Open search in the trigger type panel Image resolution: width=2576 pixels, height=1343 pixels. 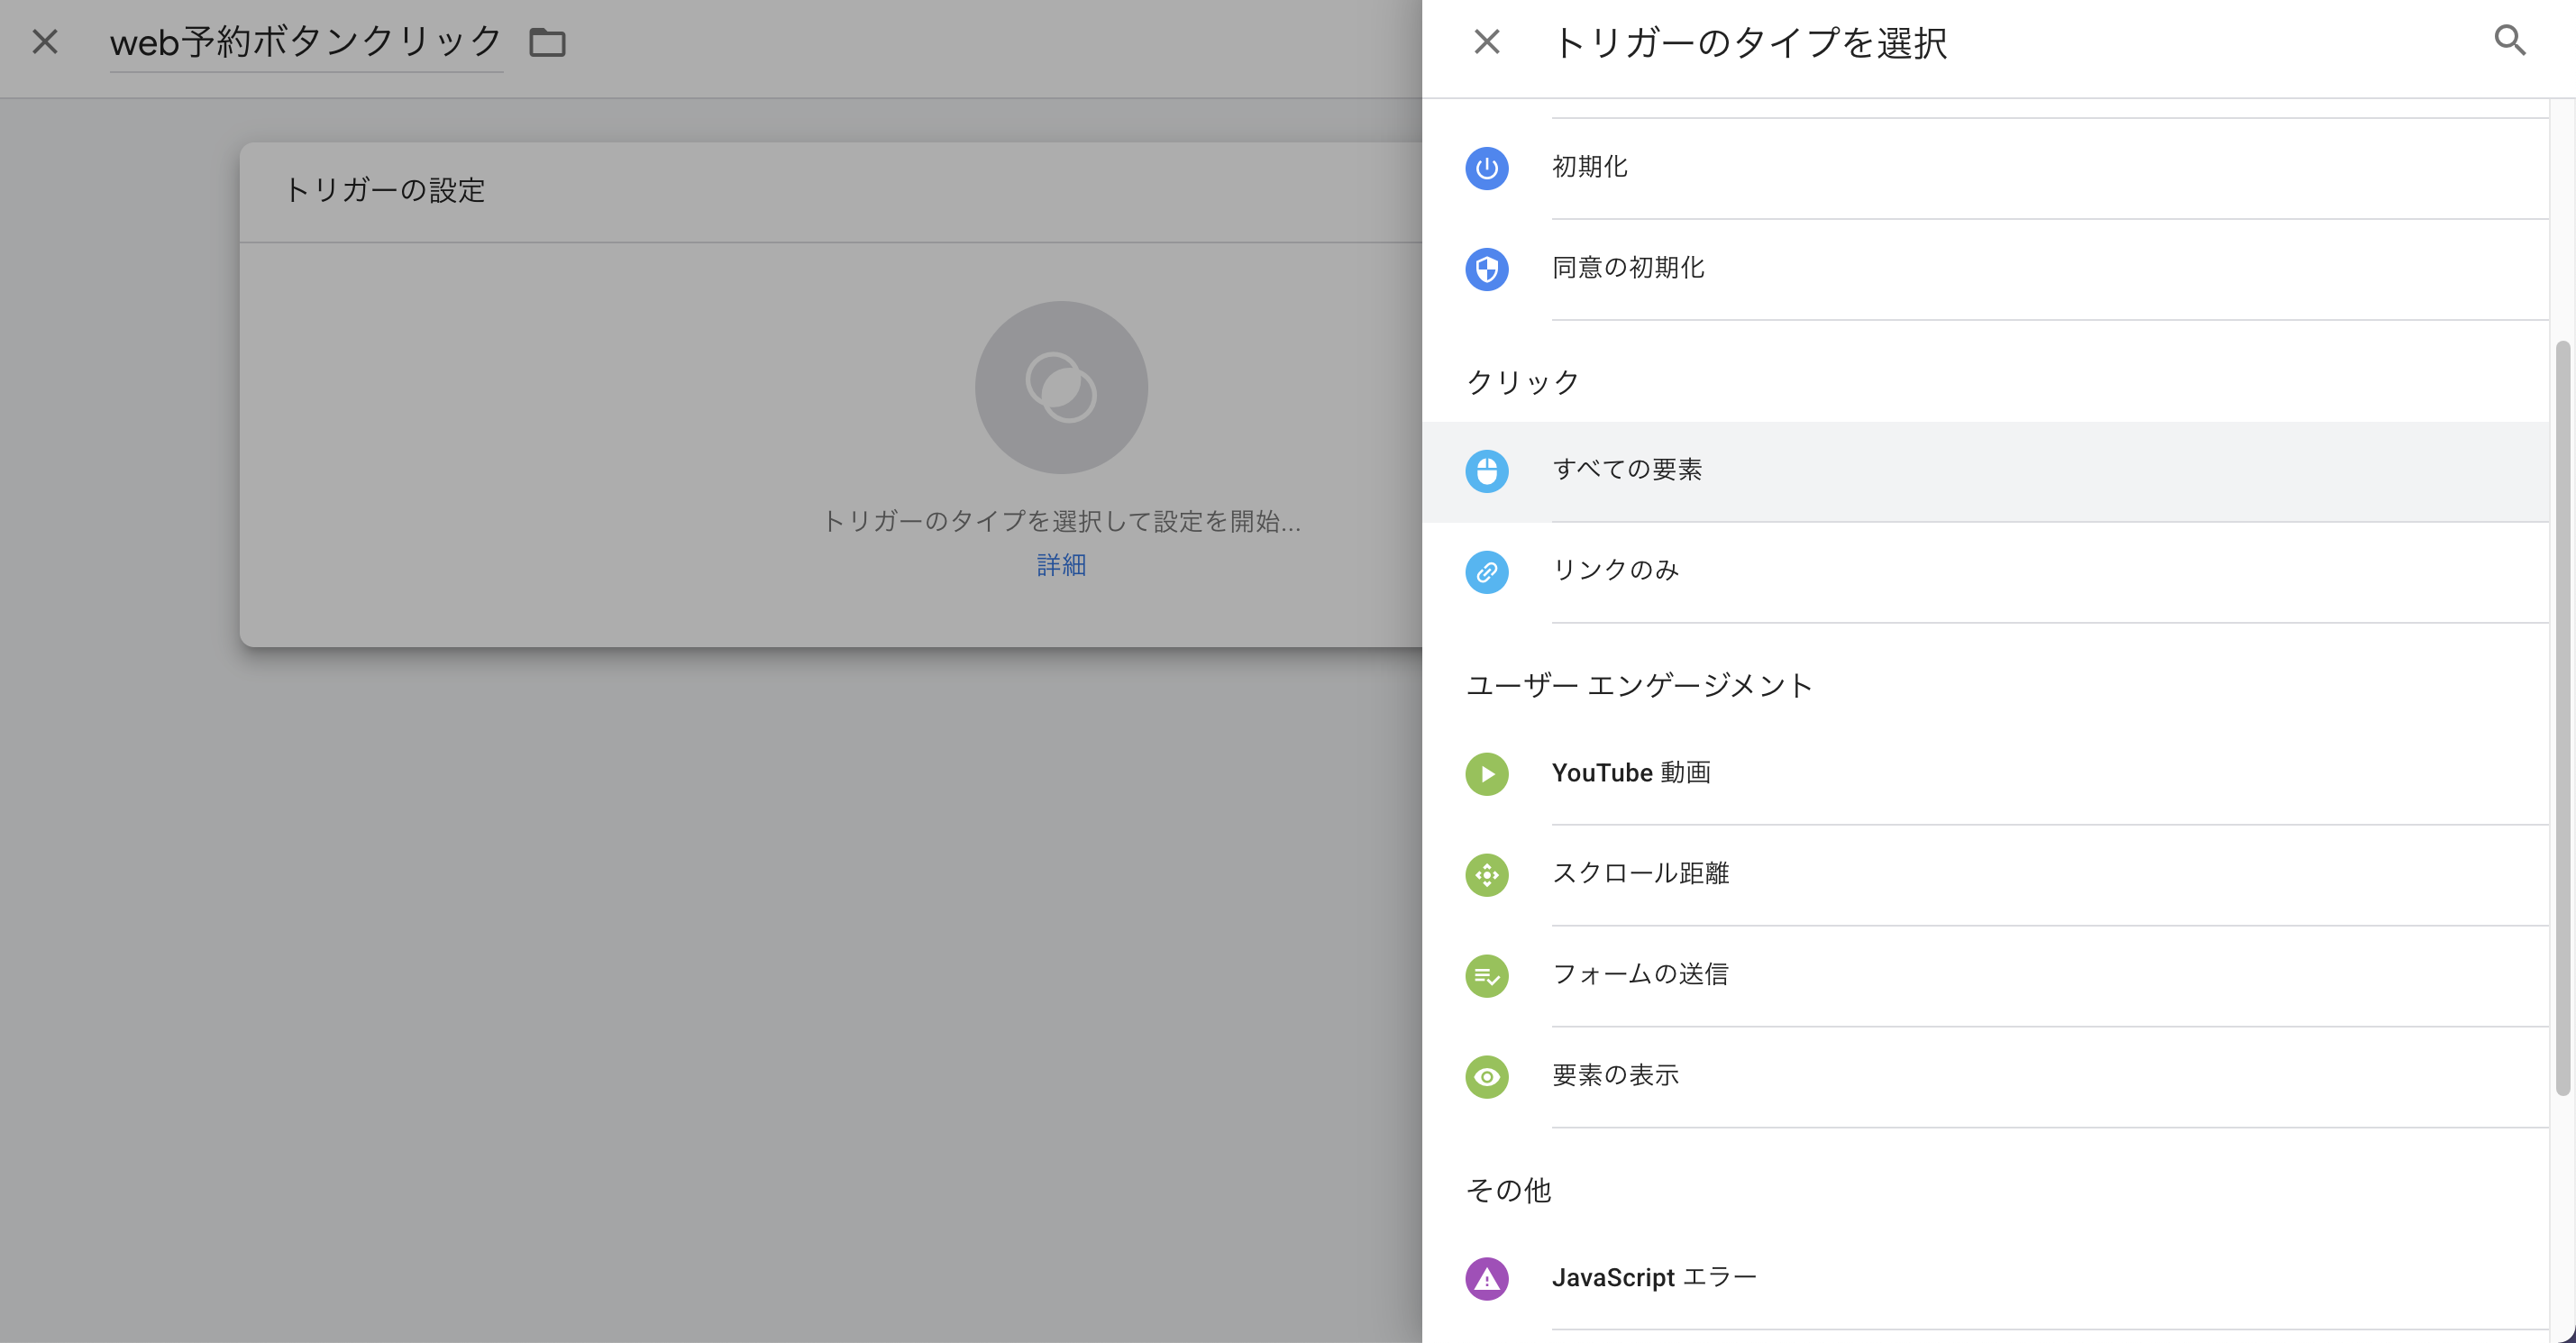click(x=2510, y=41)
